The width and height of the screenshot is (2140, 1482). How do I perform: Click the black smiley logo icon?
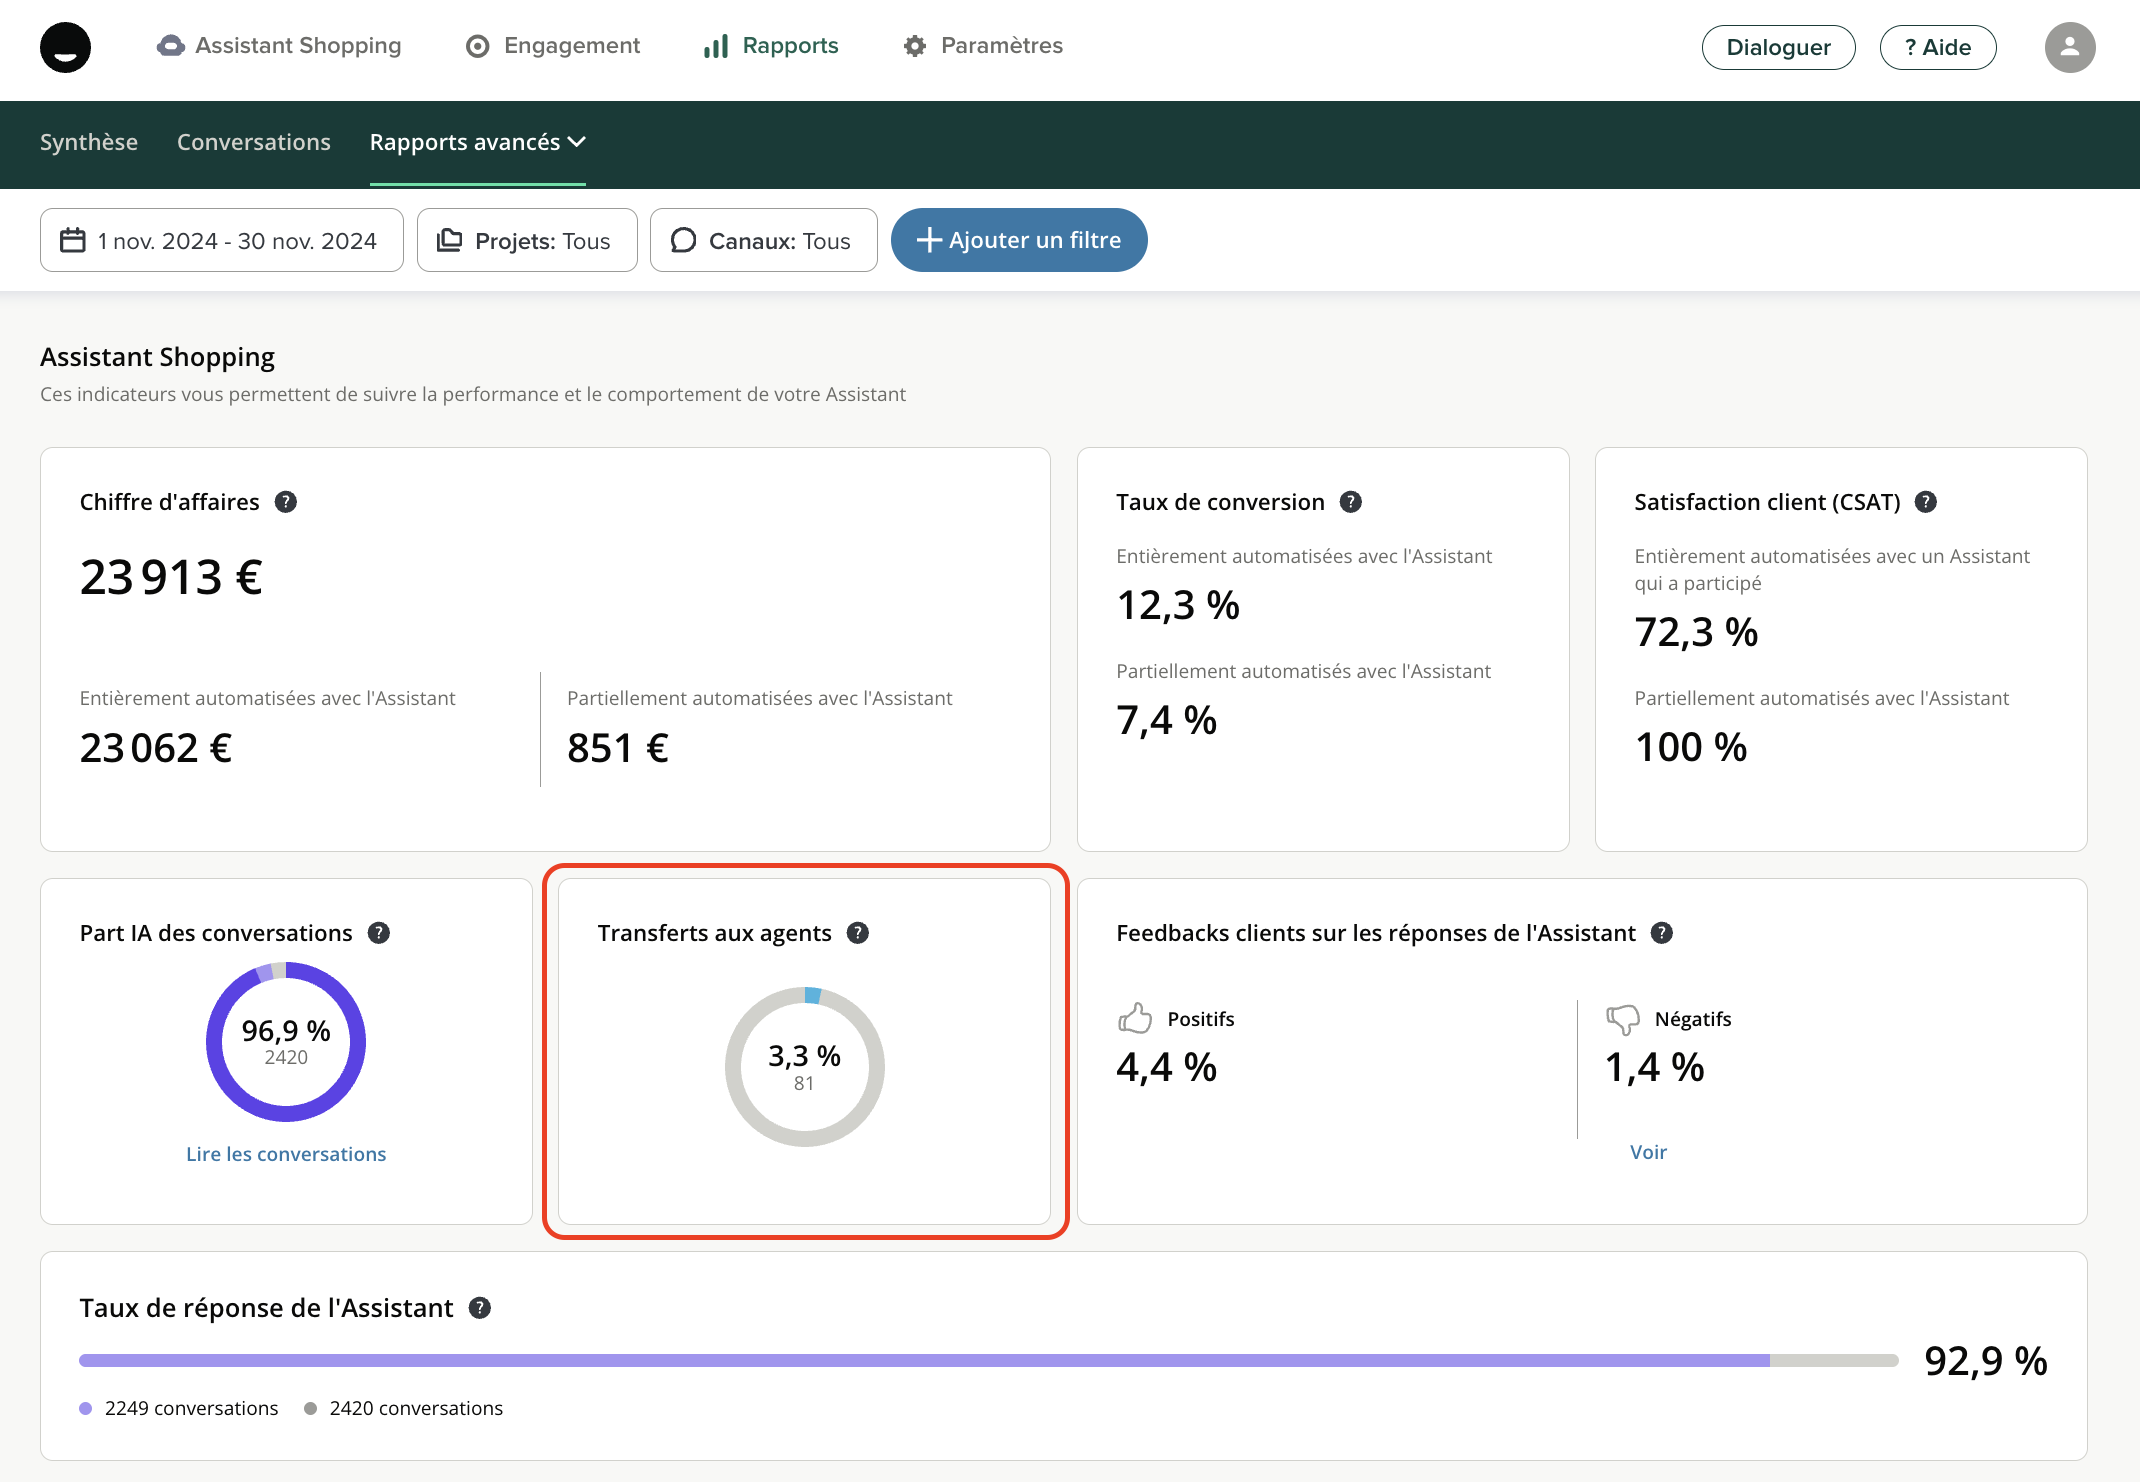65,47
